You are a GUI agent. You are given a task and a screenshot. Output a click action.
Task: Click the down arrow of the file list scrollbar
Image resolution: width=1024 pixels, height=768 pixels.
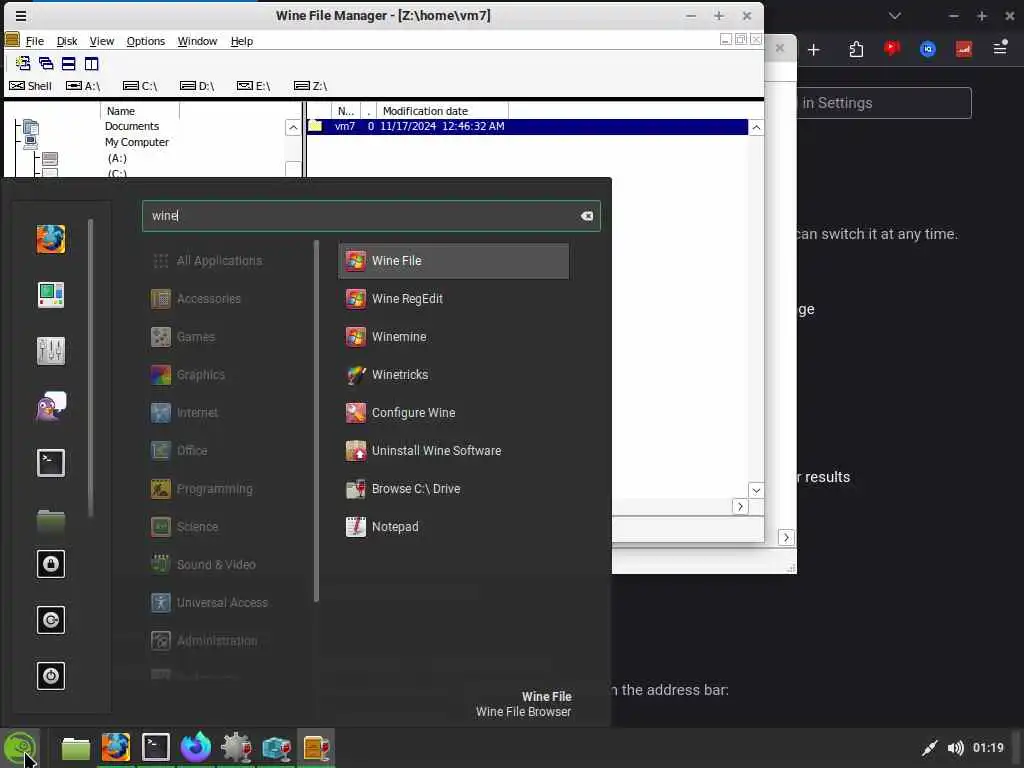756,490
